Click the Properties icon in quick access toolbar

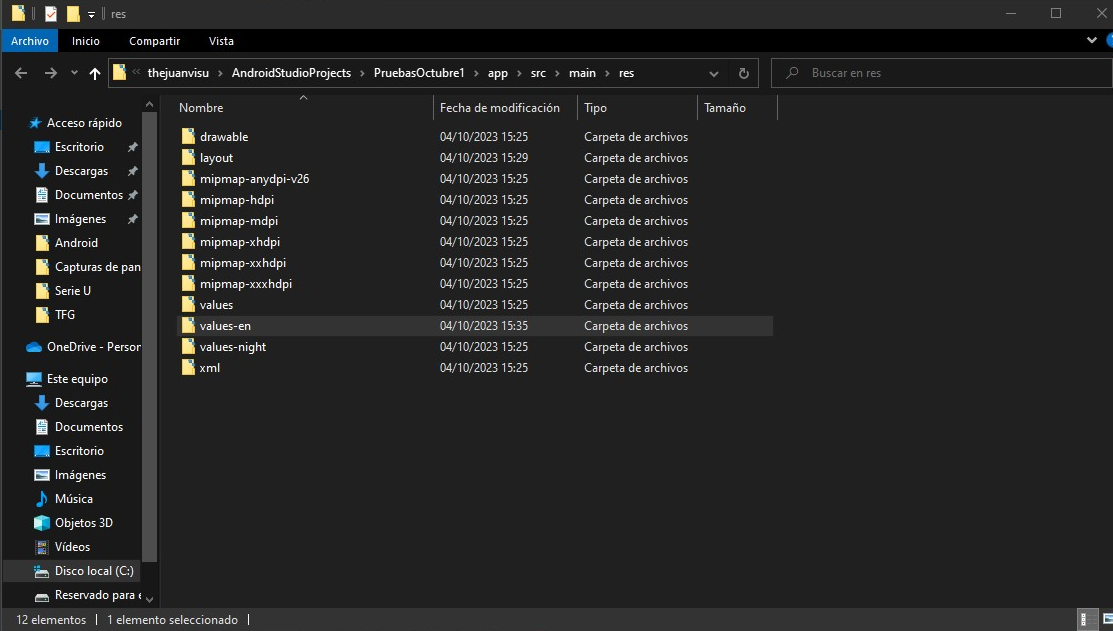[x=51, y=14]
